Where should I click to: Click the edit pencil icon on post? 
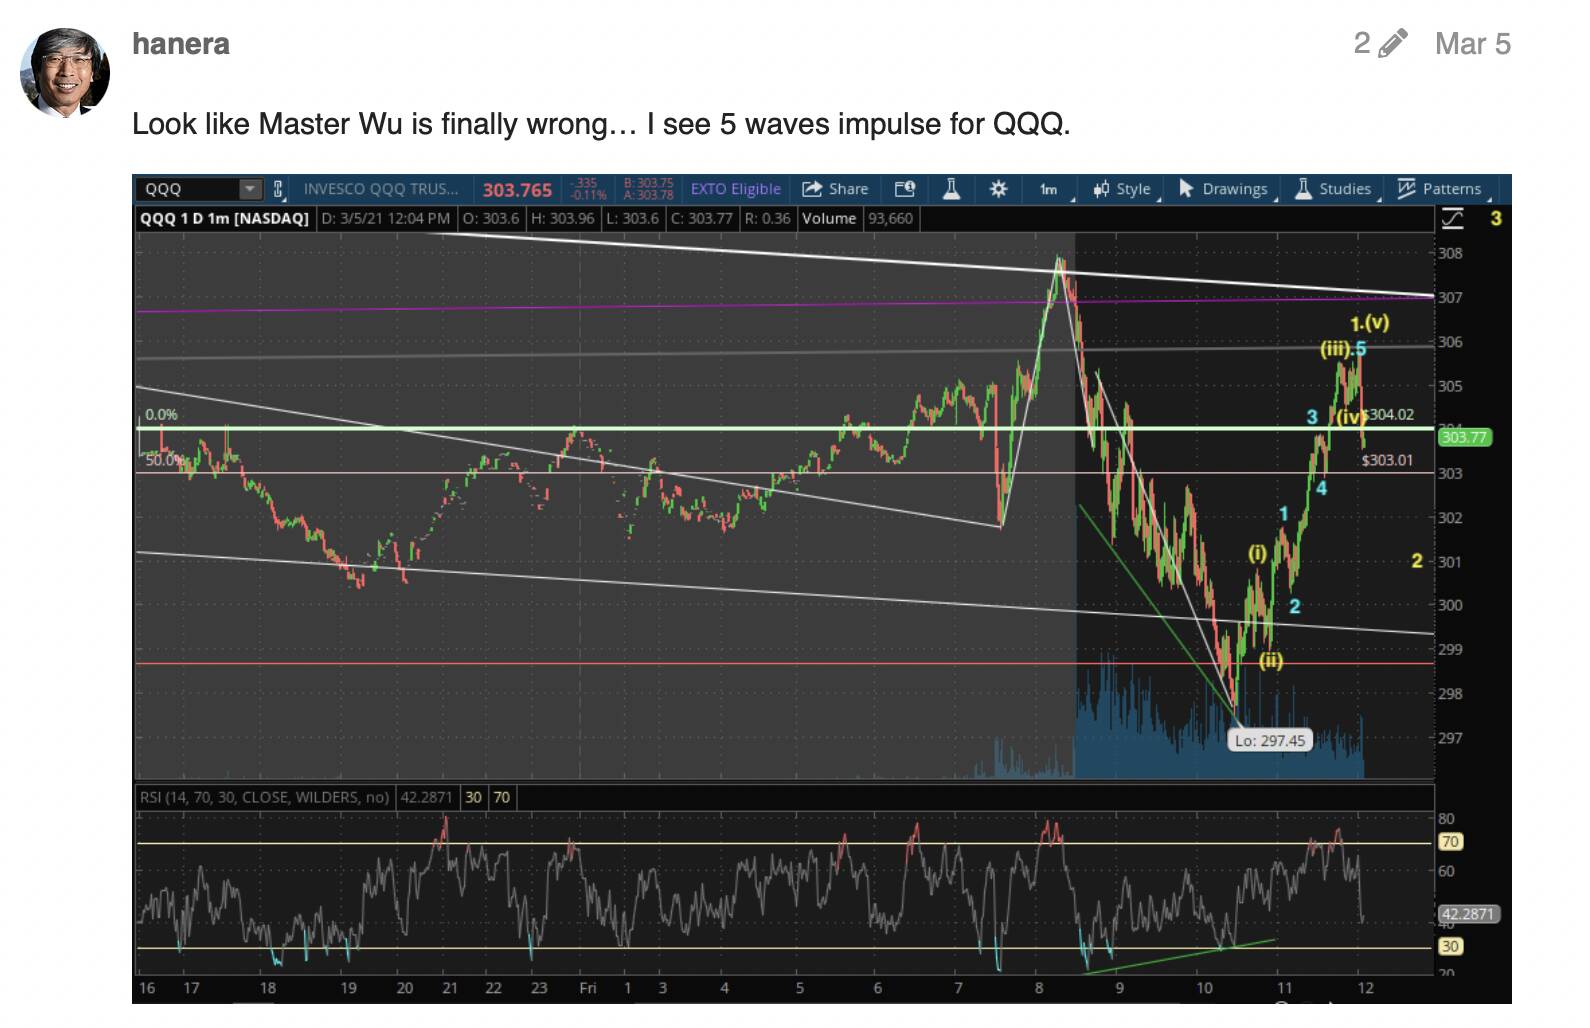click(1392, 44)
